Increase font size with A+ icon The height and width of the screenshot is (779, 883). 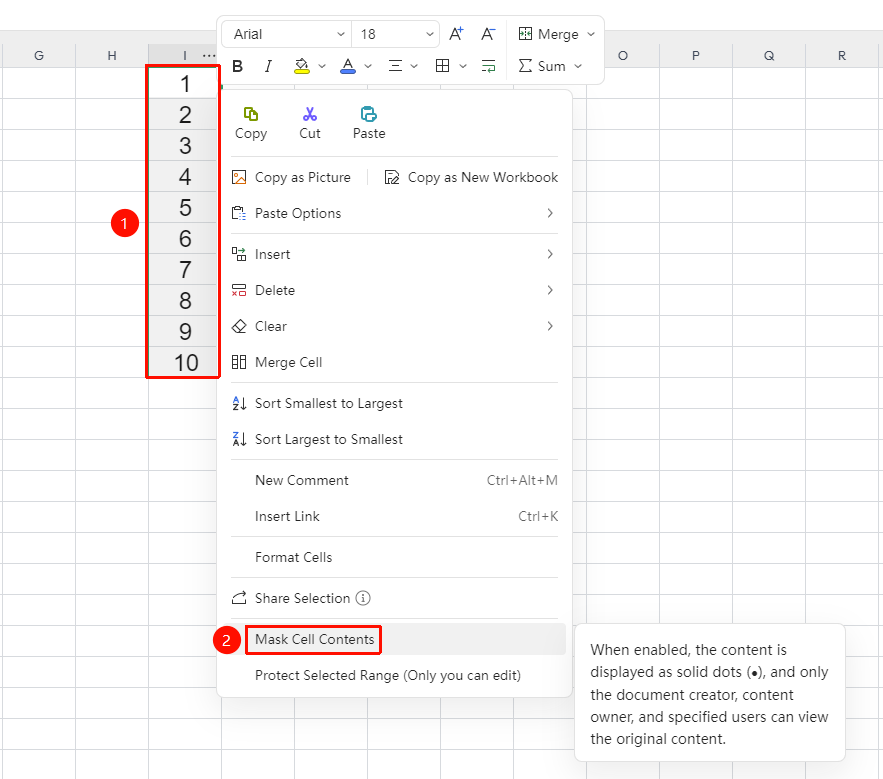(x=456, y=34)
